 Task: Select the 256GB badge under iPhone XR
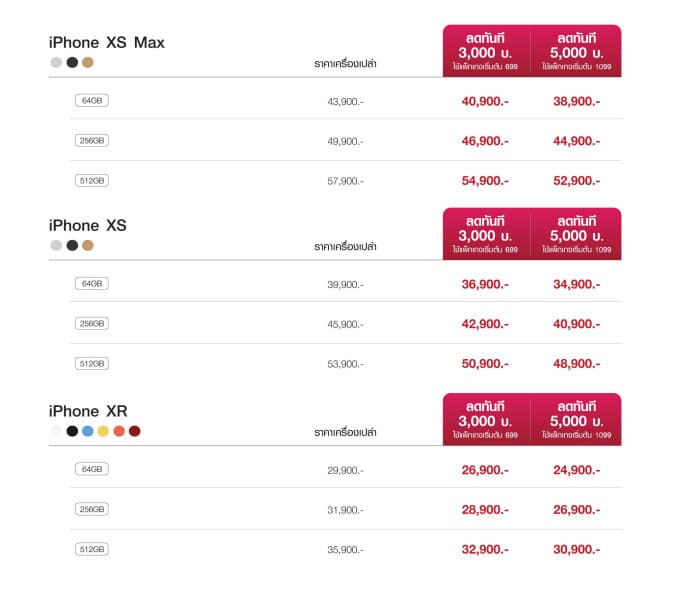pos(92,509)
